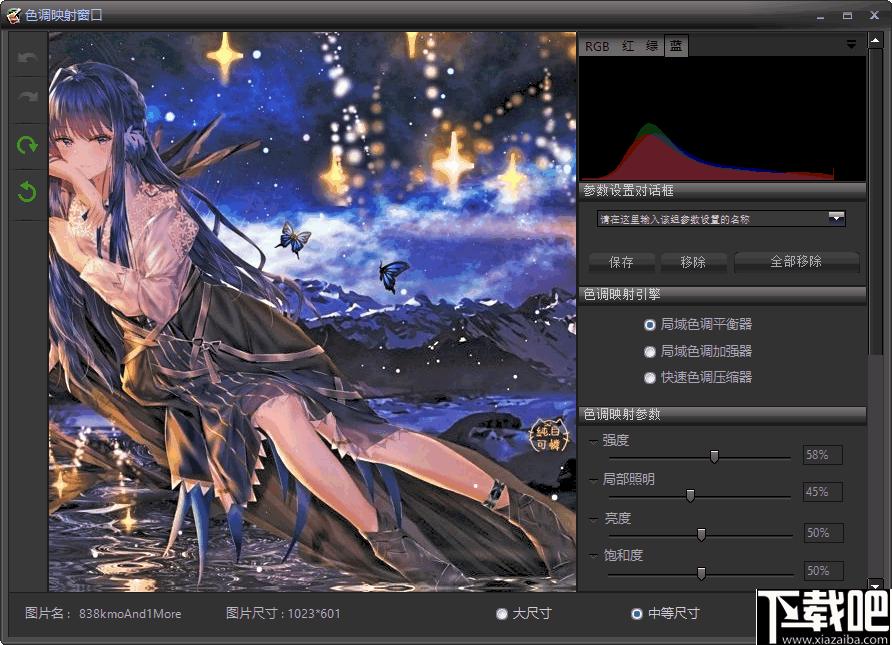
Task: Select the 大尺寸 radio button
Action: tap(502, 614)
